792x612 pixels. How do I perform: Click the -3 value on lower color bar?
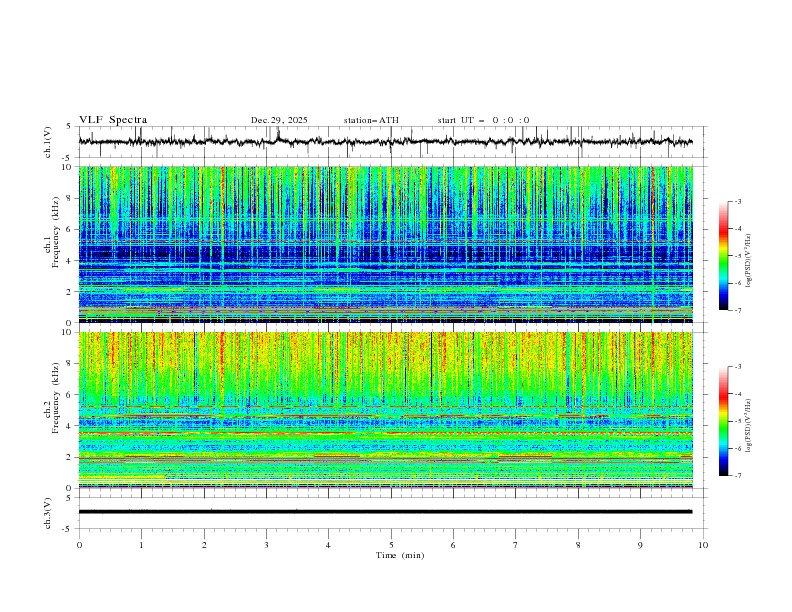(x=737, y=367)
